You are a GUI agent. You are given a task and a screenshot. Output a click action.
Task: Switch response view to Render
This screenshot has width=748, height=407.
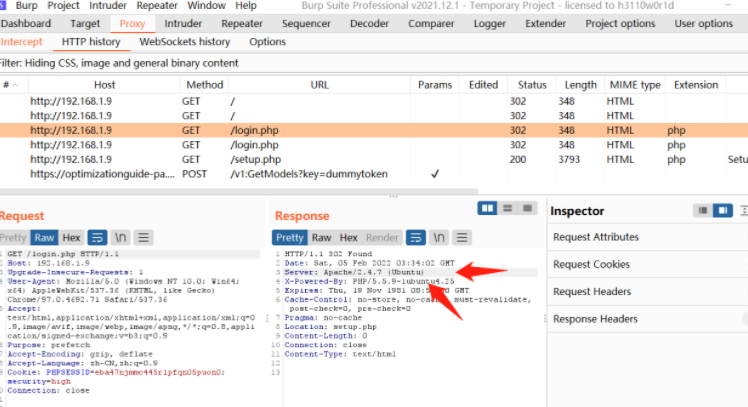[x=382, y=238]
